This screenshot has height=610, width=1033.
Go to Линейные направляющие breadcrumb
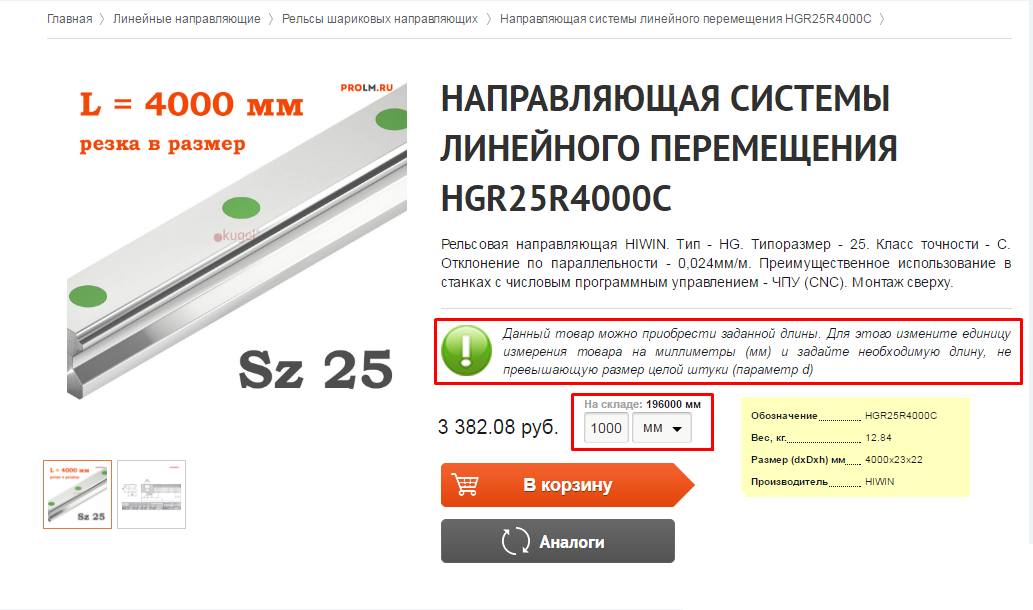coord(186,19)
